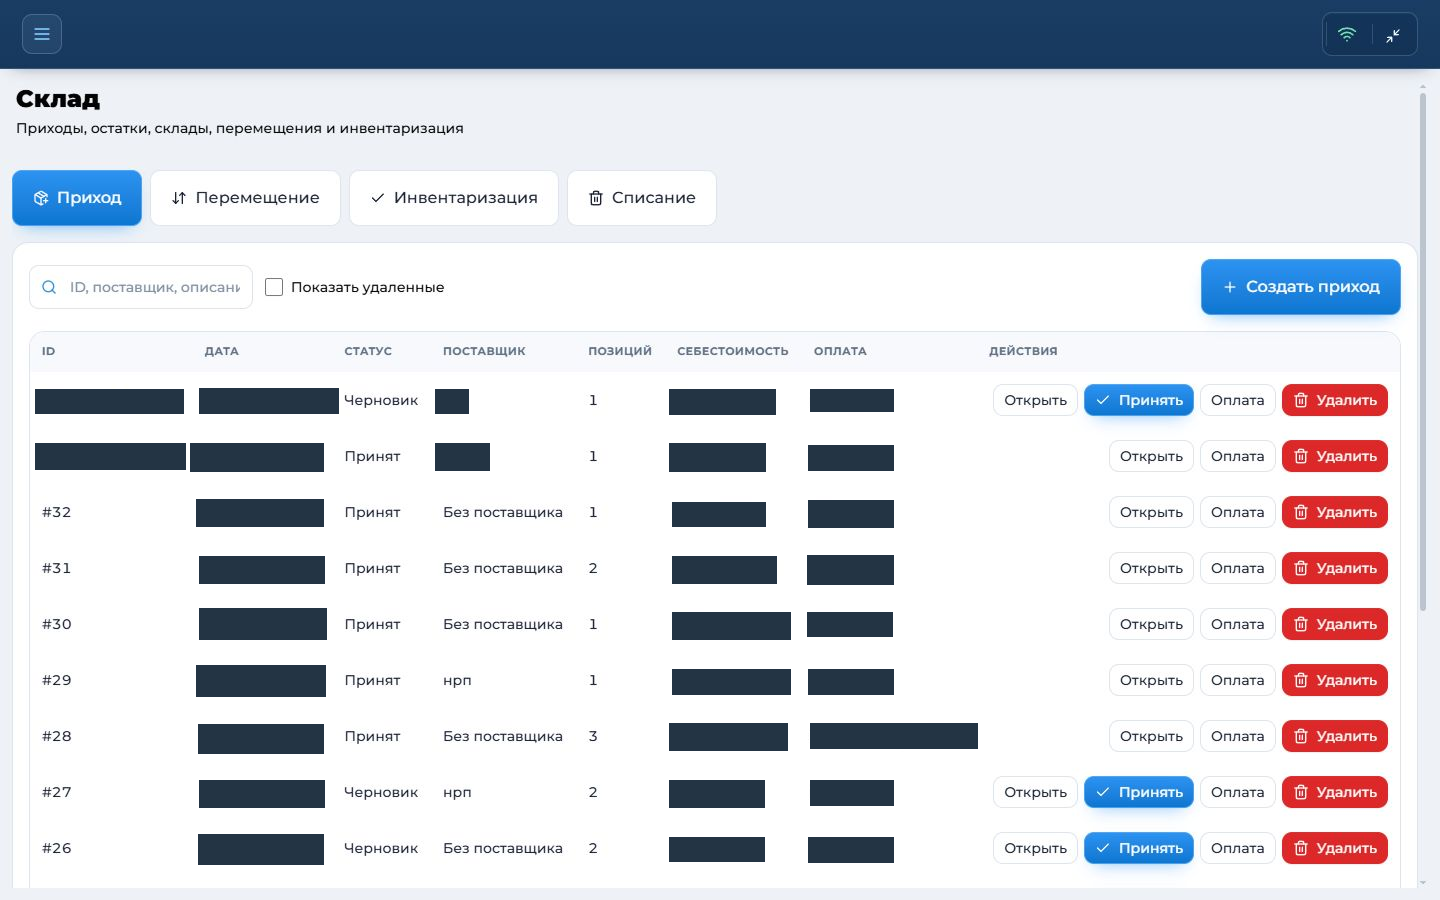Click the trash icon on Списание tab

pos(596,198)
